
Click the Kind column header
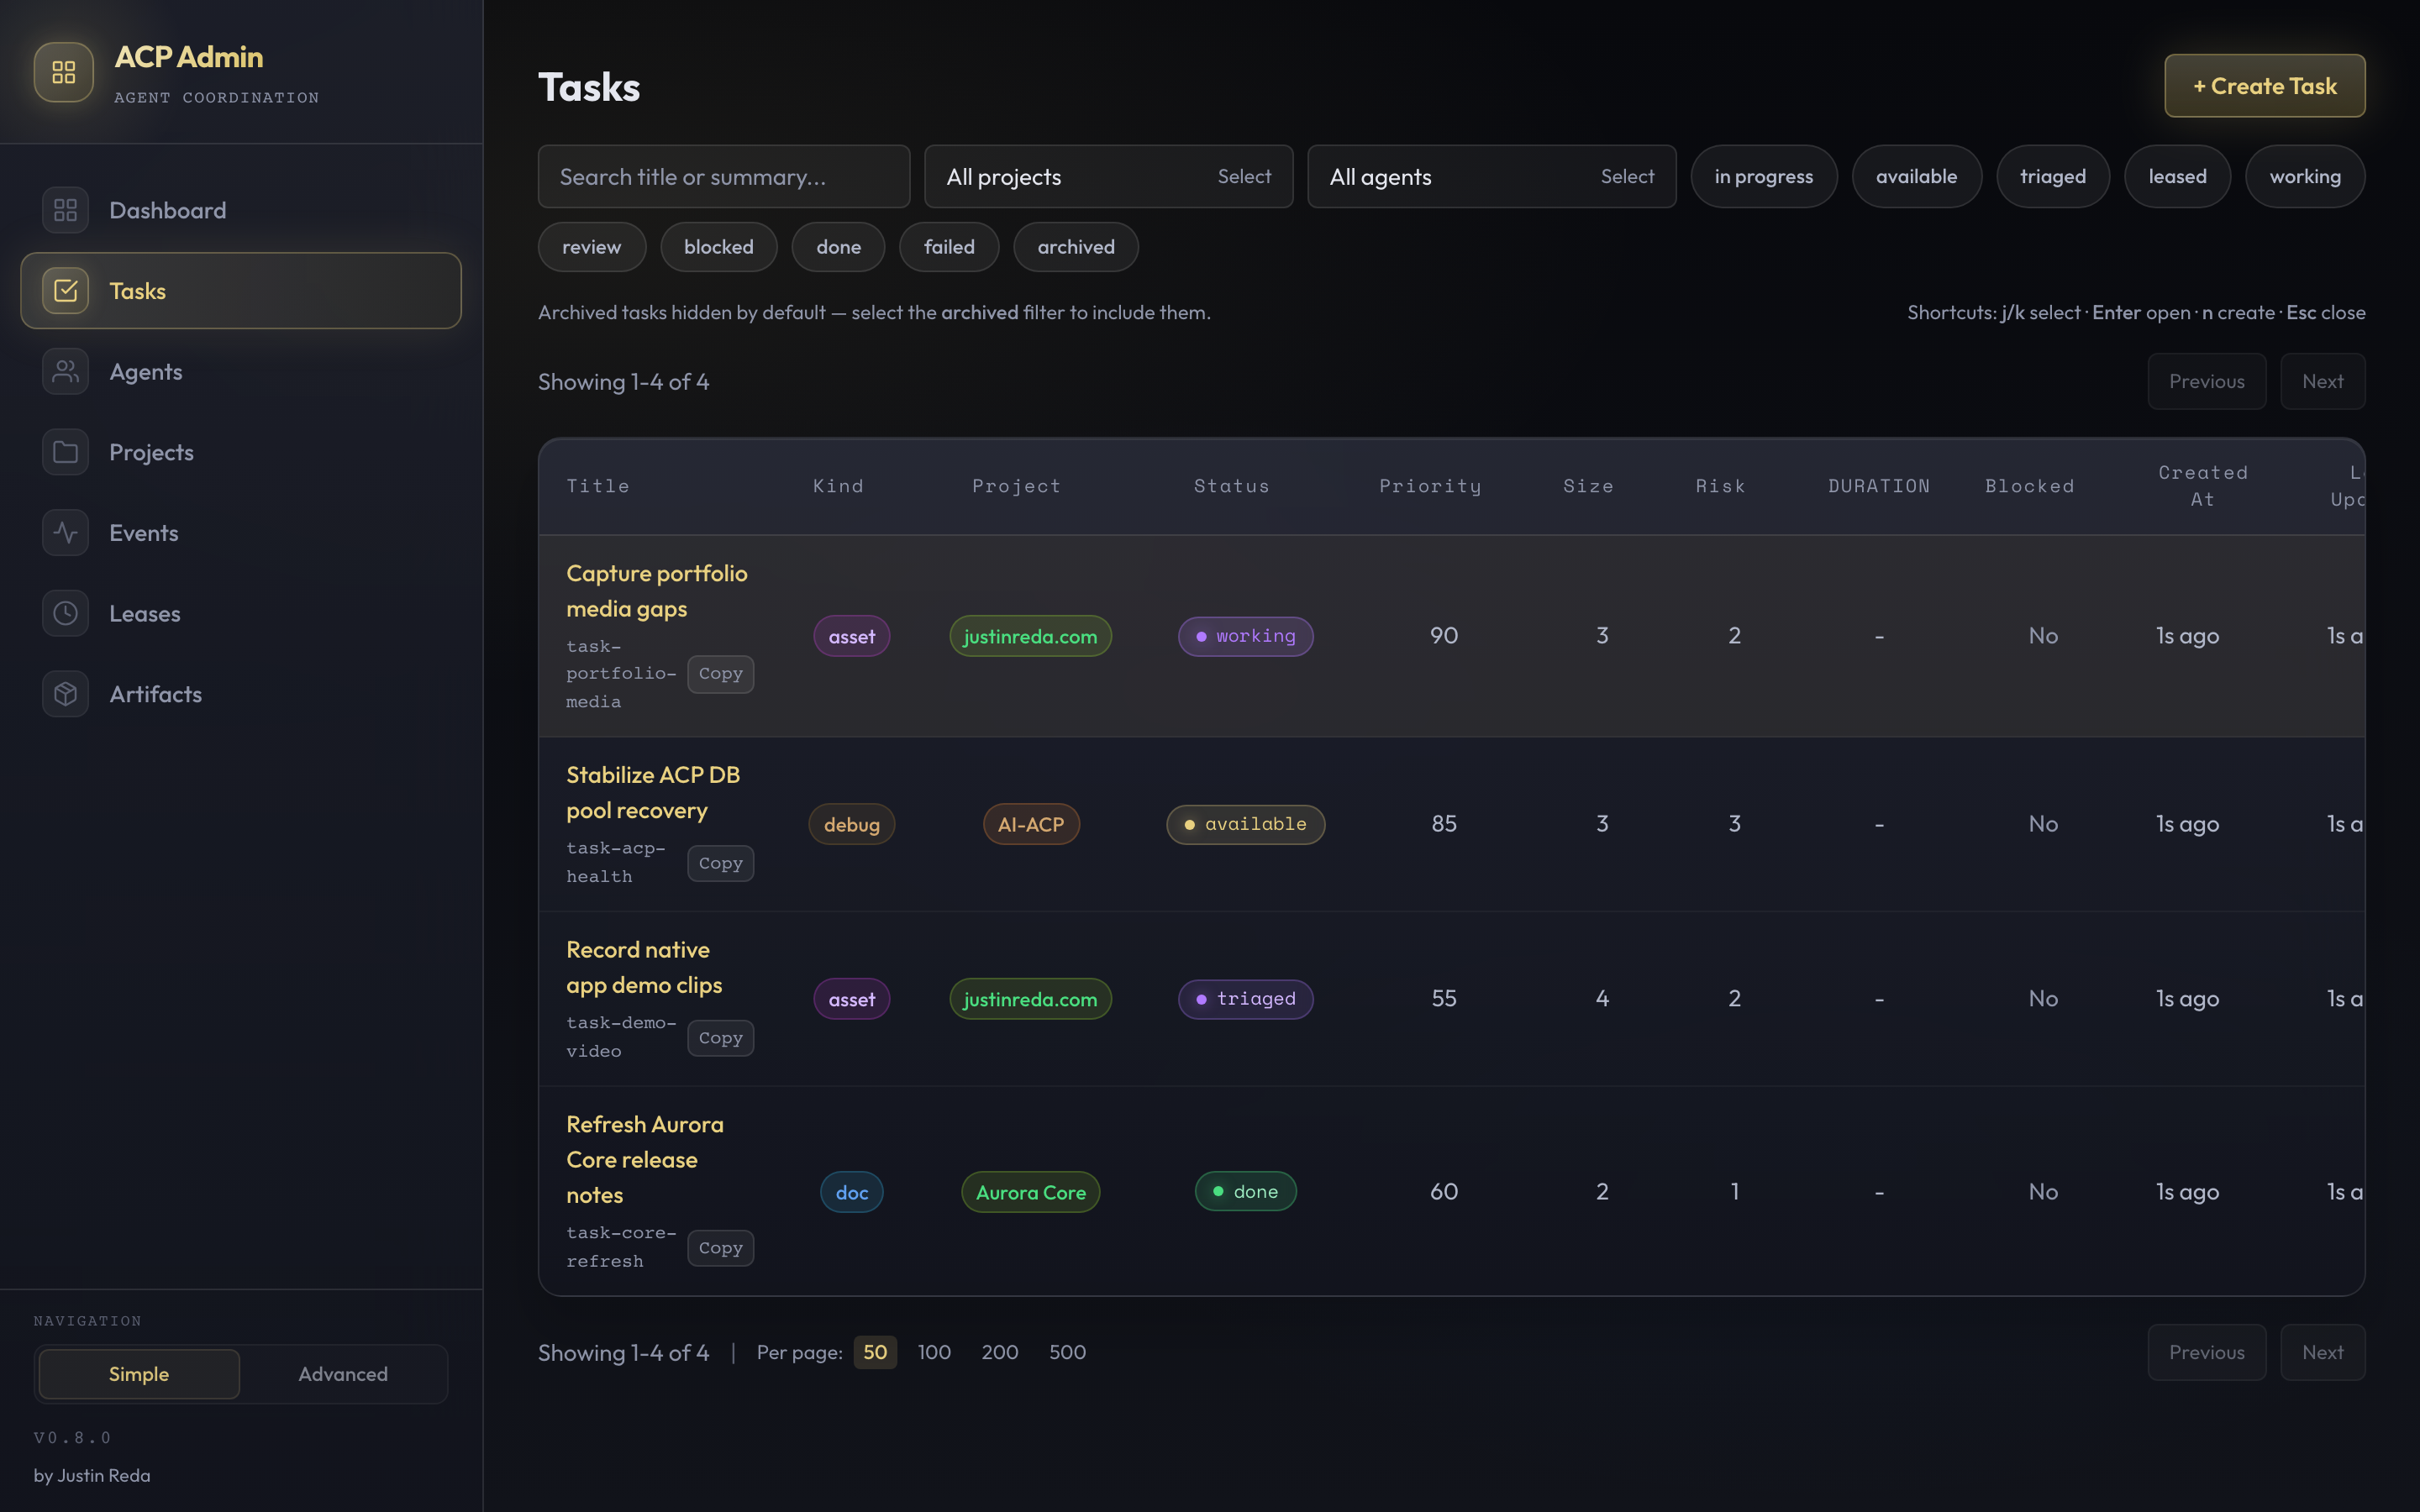click(x=838, y=486)
